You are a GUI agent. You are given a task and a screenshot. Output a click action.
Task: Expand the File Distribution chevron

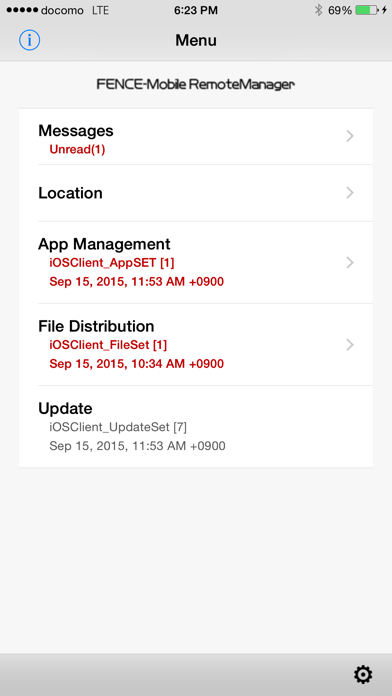[x=350, y=345]
